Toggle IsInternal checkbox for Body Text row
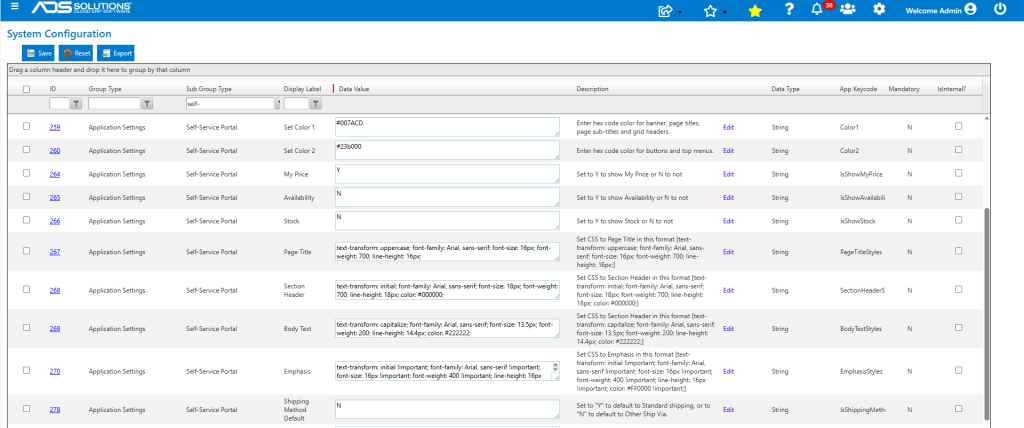Viewport: 1024px width, 428px height. pyautogui.click(x=959, y=327)
